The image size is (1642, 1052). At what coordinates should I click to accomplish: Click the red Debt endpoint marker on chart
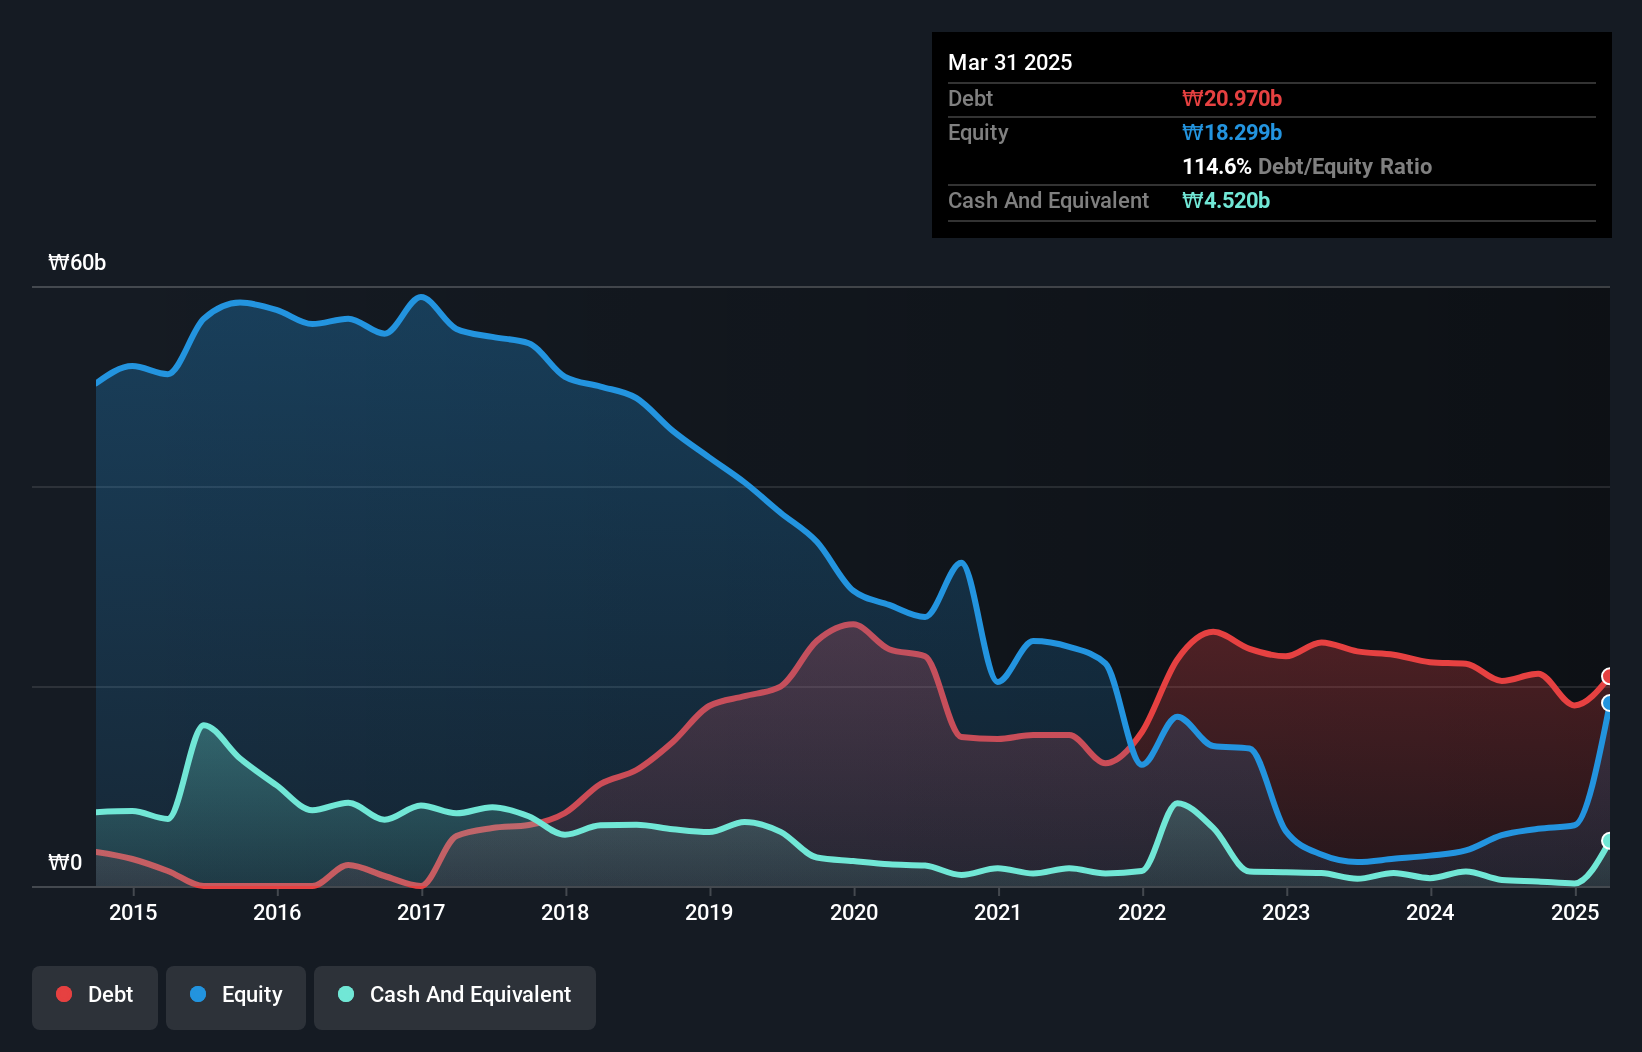click(x=1608, y=676)
